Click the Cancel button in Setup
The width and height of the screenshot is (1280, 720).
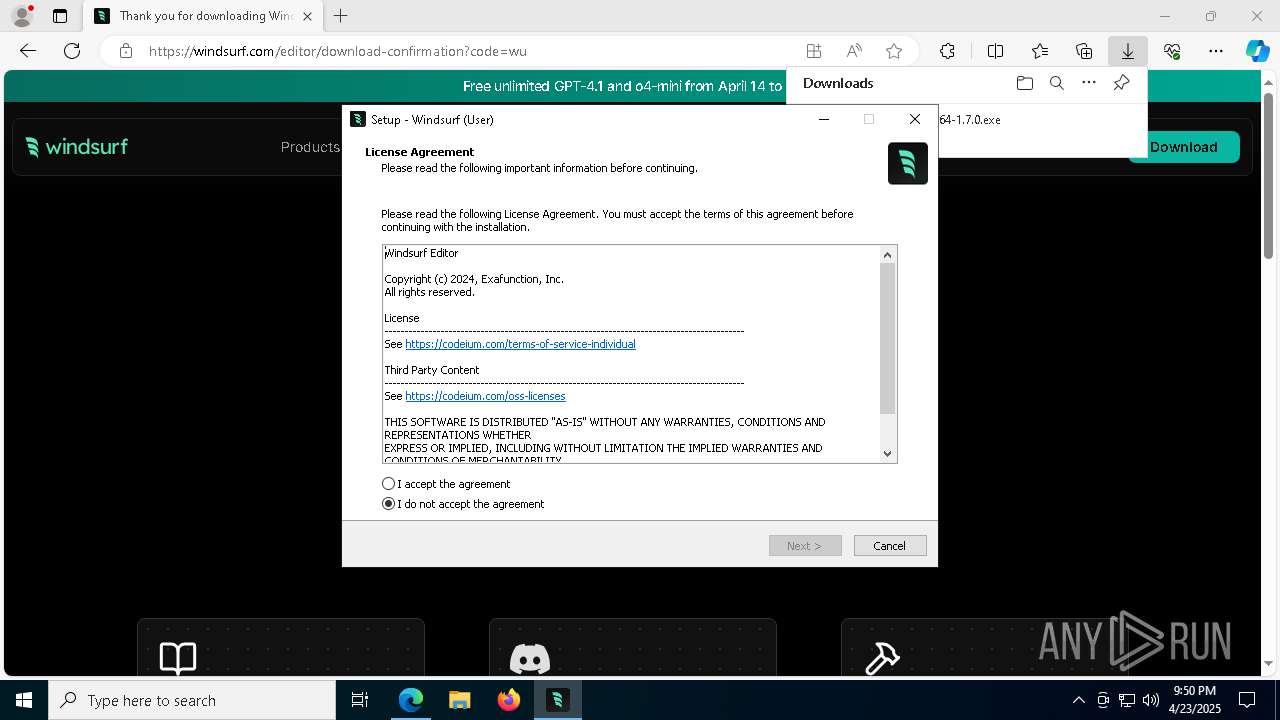tap(890, 546)
